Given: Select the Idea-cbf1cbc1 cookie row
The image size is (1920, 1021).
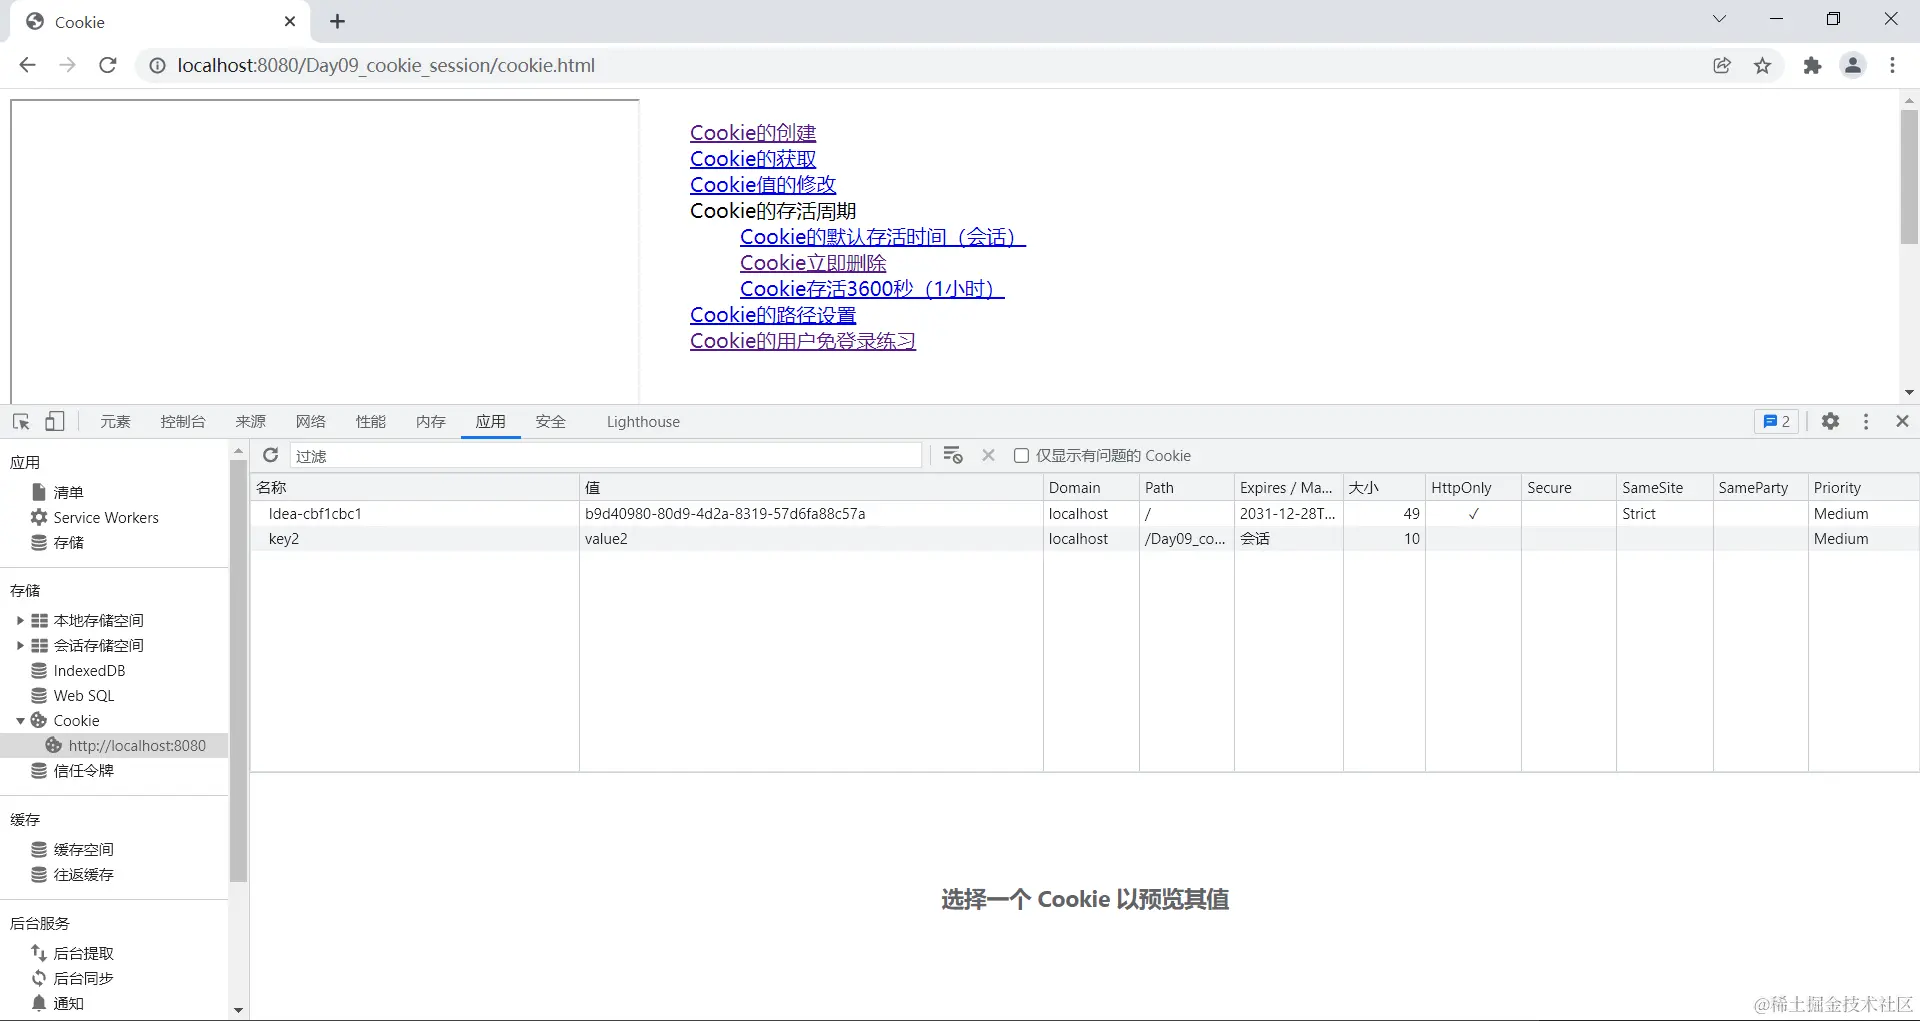Looking at the screenshot, I should 1084,513.
